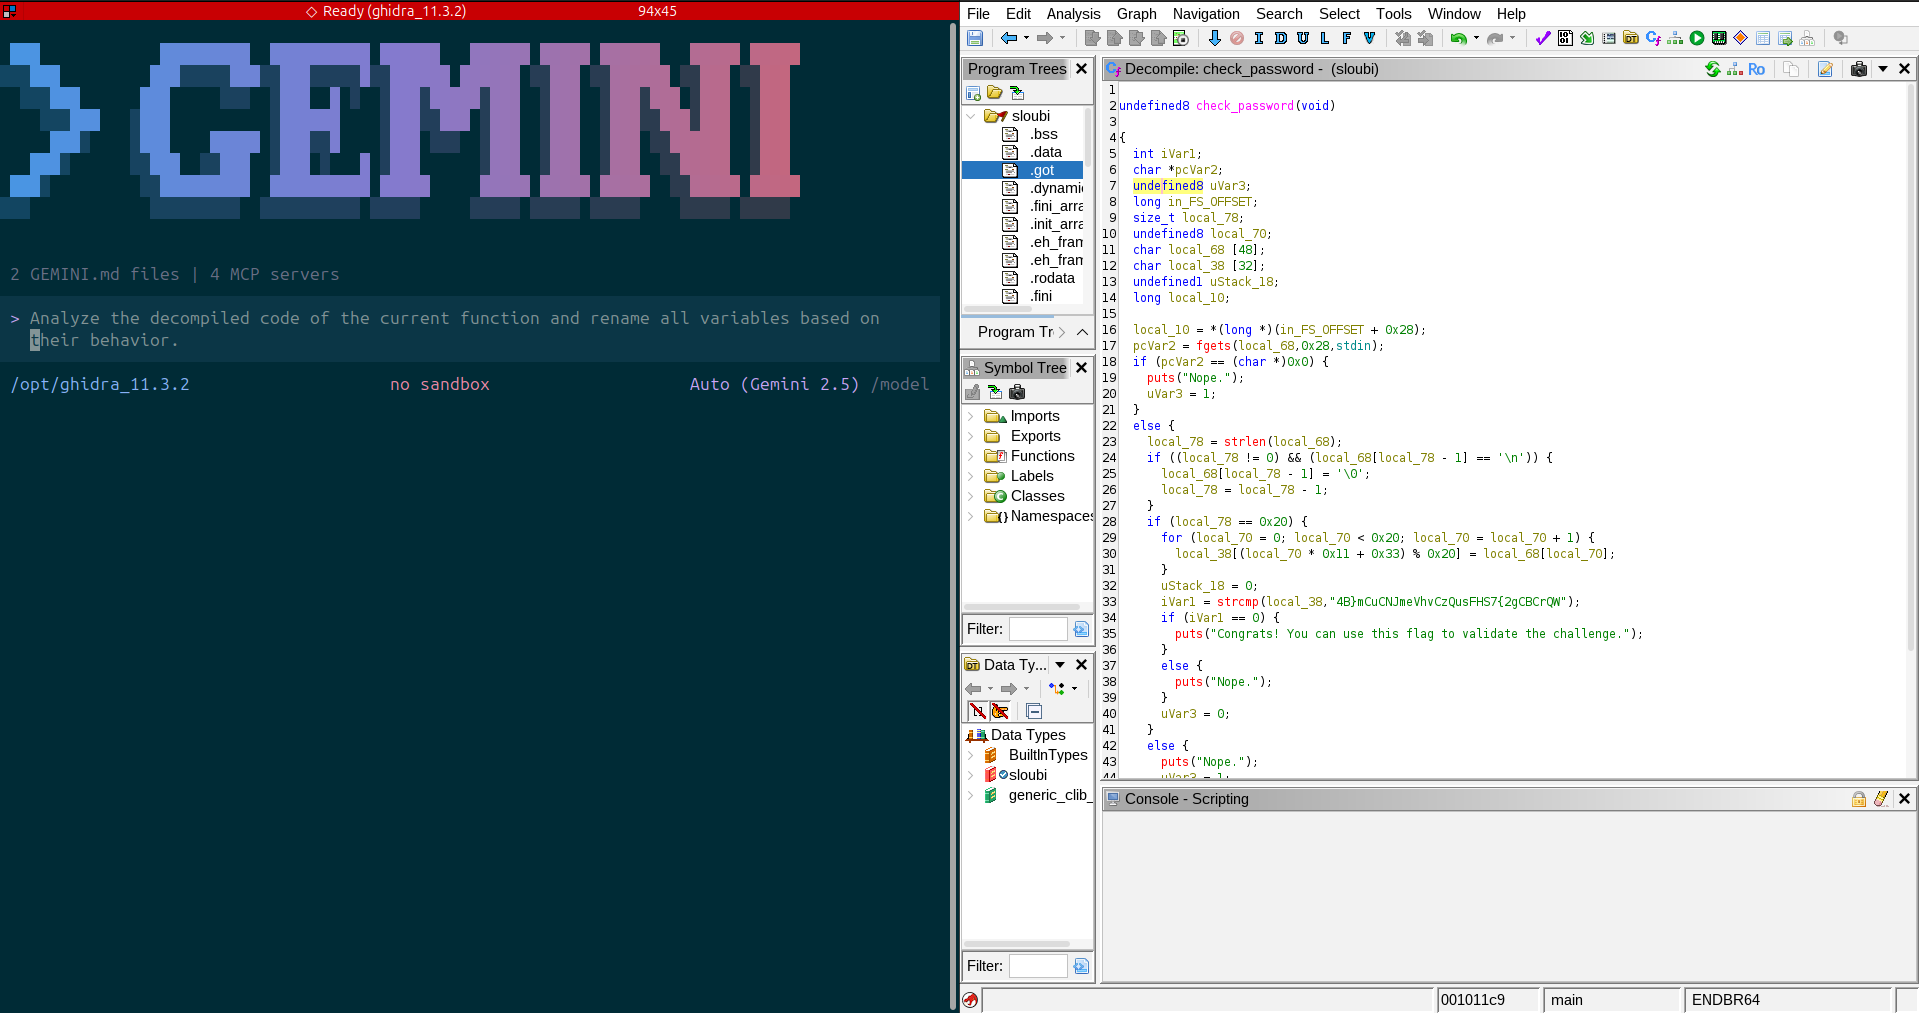The image size is (1919, 1013).
Task: Re-decompile using the green refresh icon
Action: tap(1713, 69)
